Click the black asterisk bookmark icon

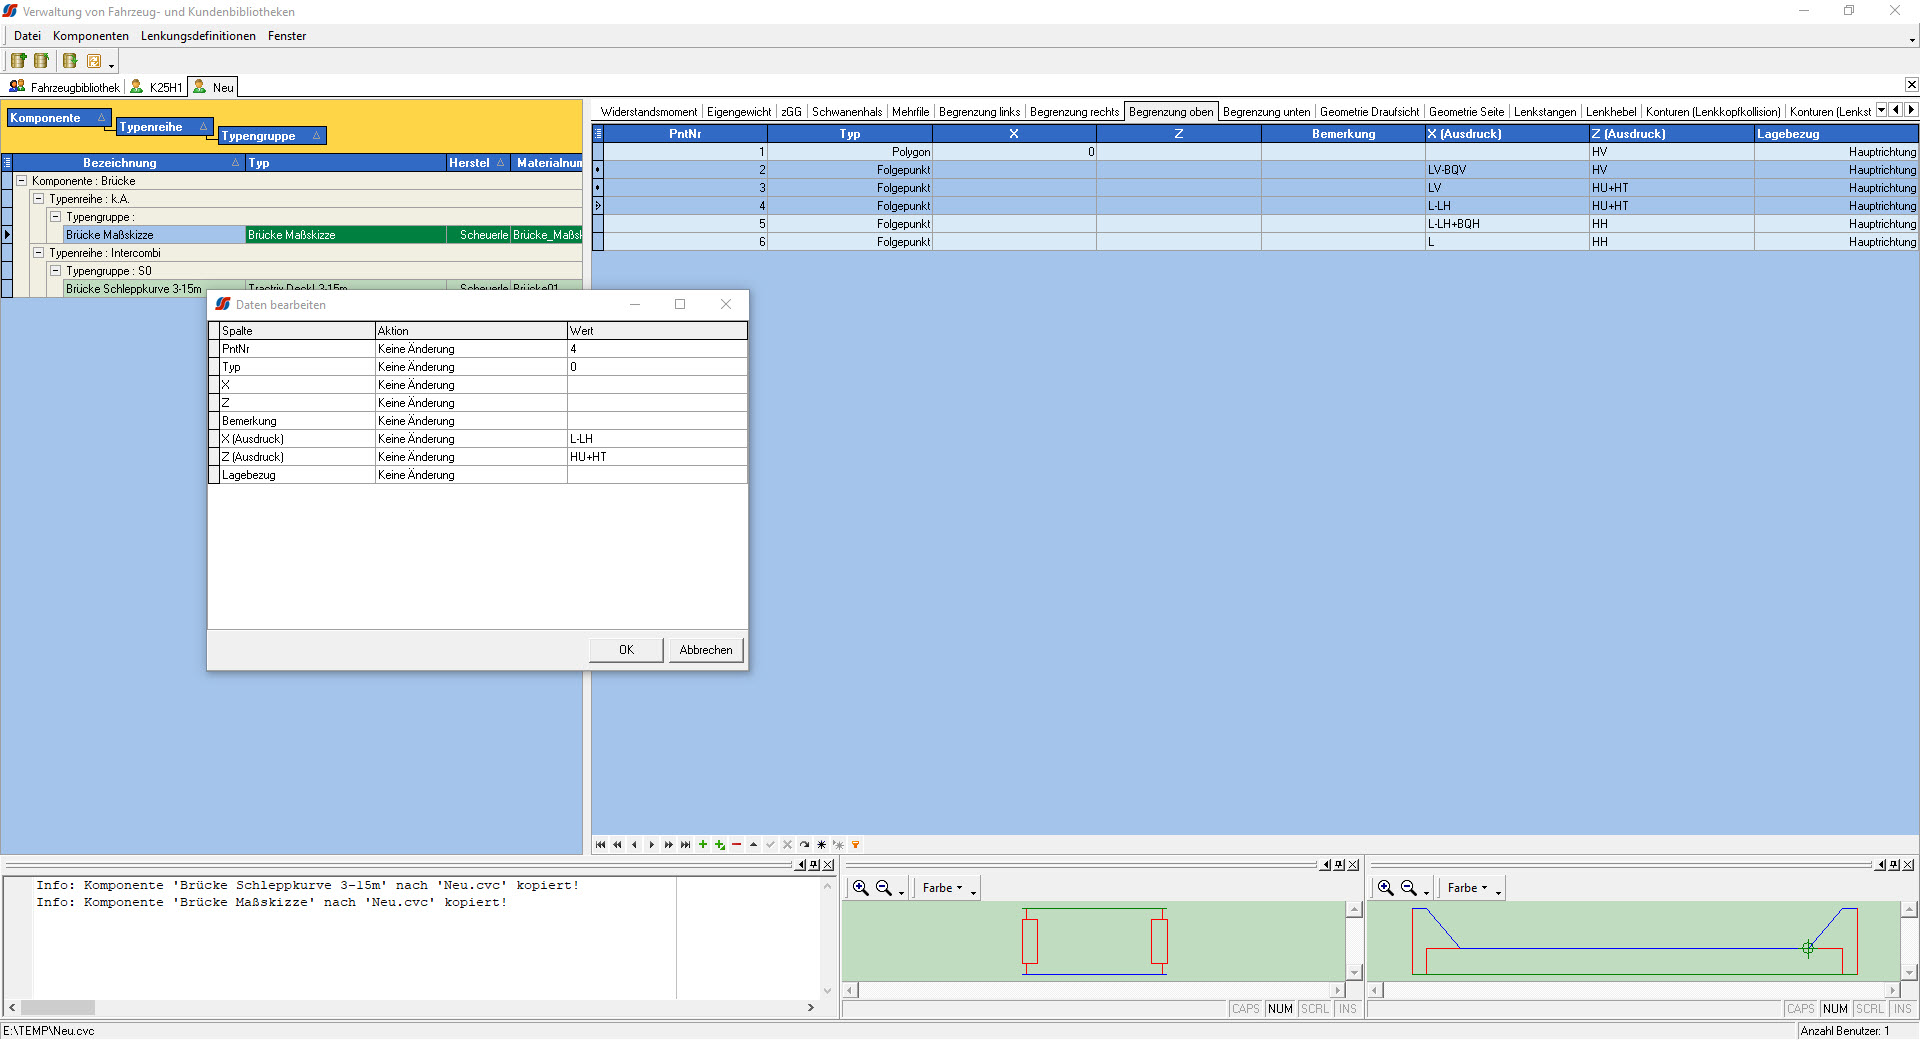click(821, 845)
